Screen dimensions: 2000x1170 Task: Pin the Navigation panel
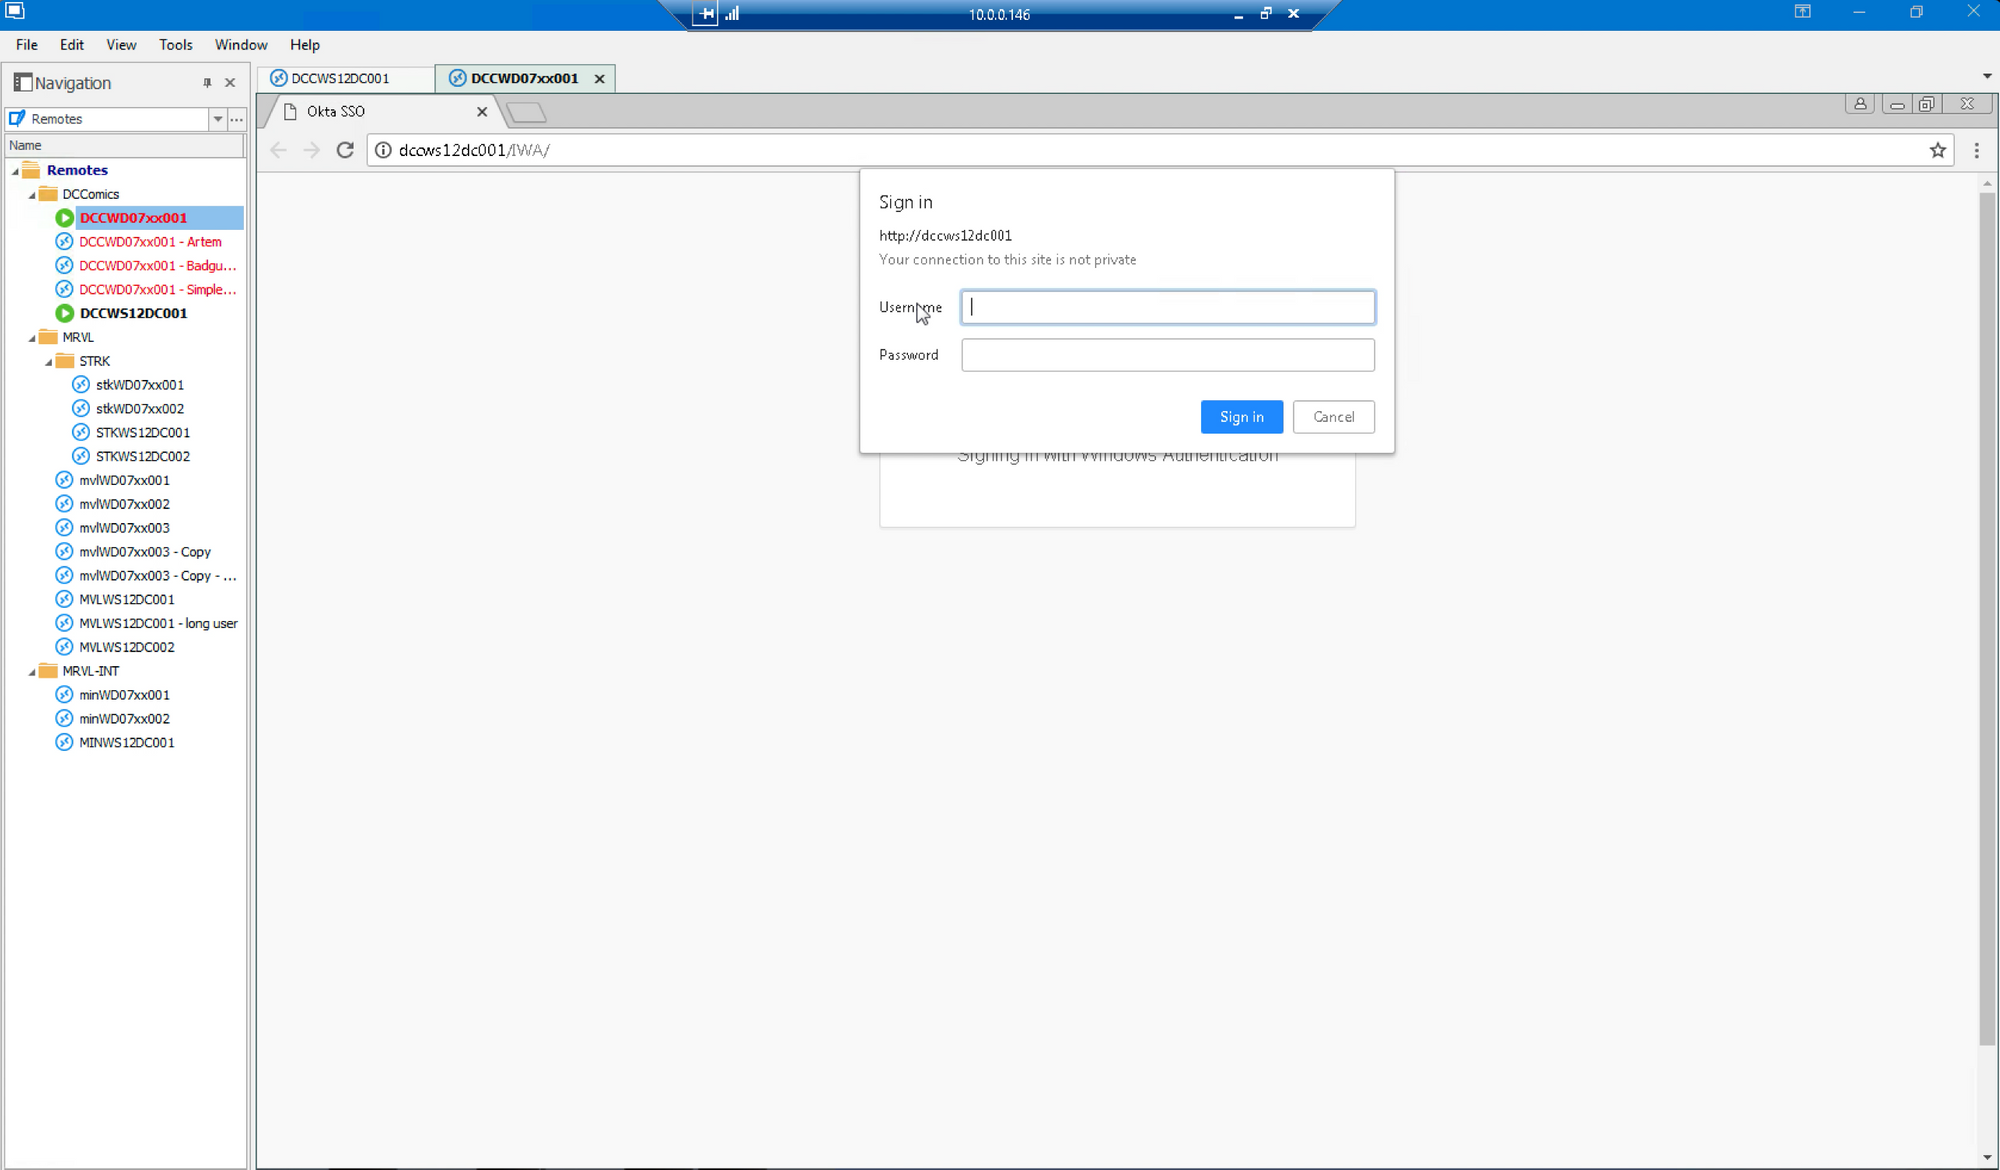click(x=207, y=83)
